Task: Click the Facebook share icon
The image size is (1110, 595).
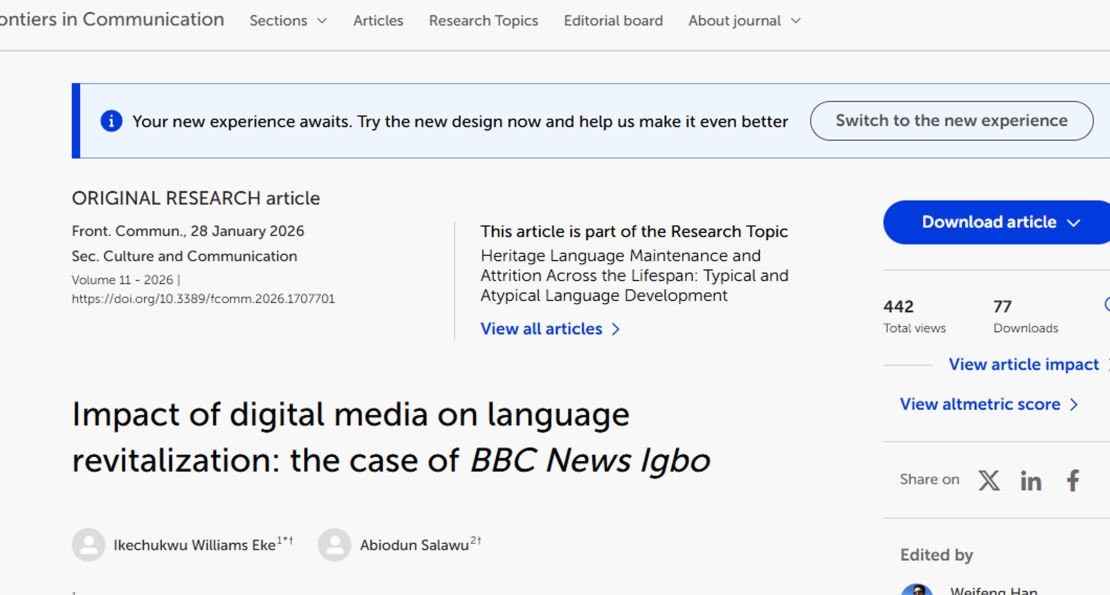Action: 1071,481
